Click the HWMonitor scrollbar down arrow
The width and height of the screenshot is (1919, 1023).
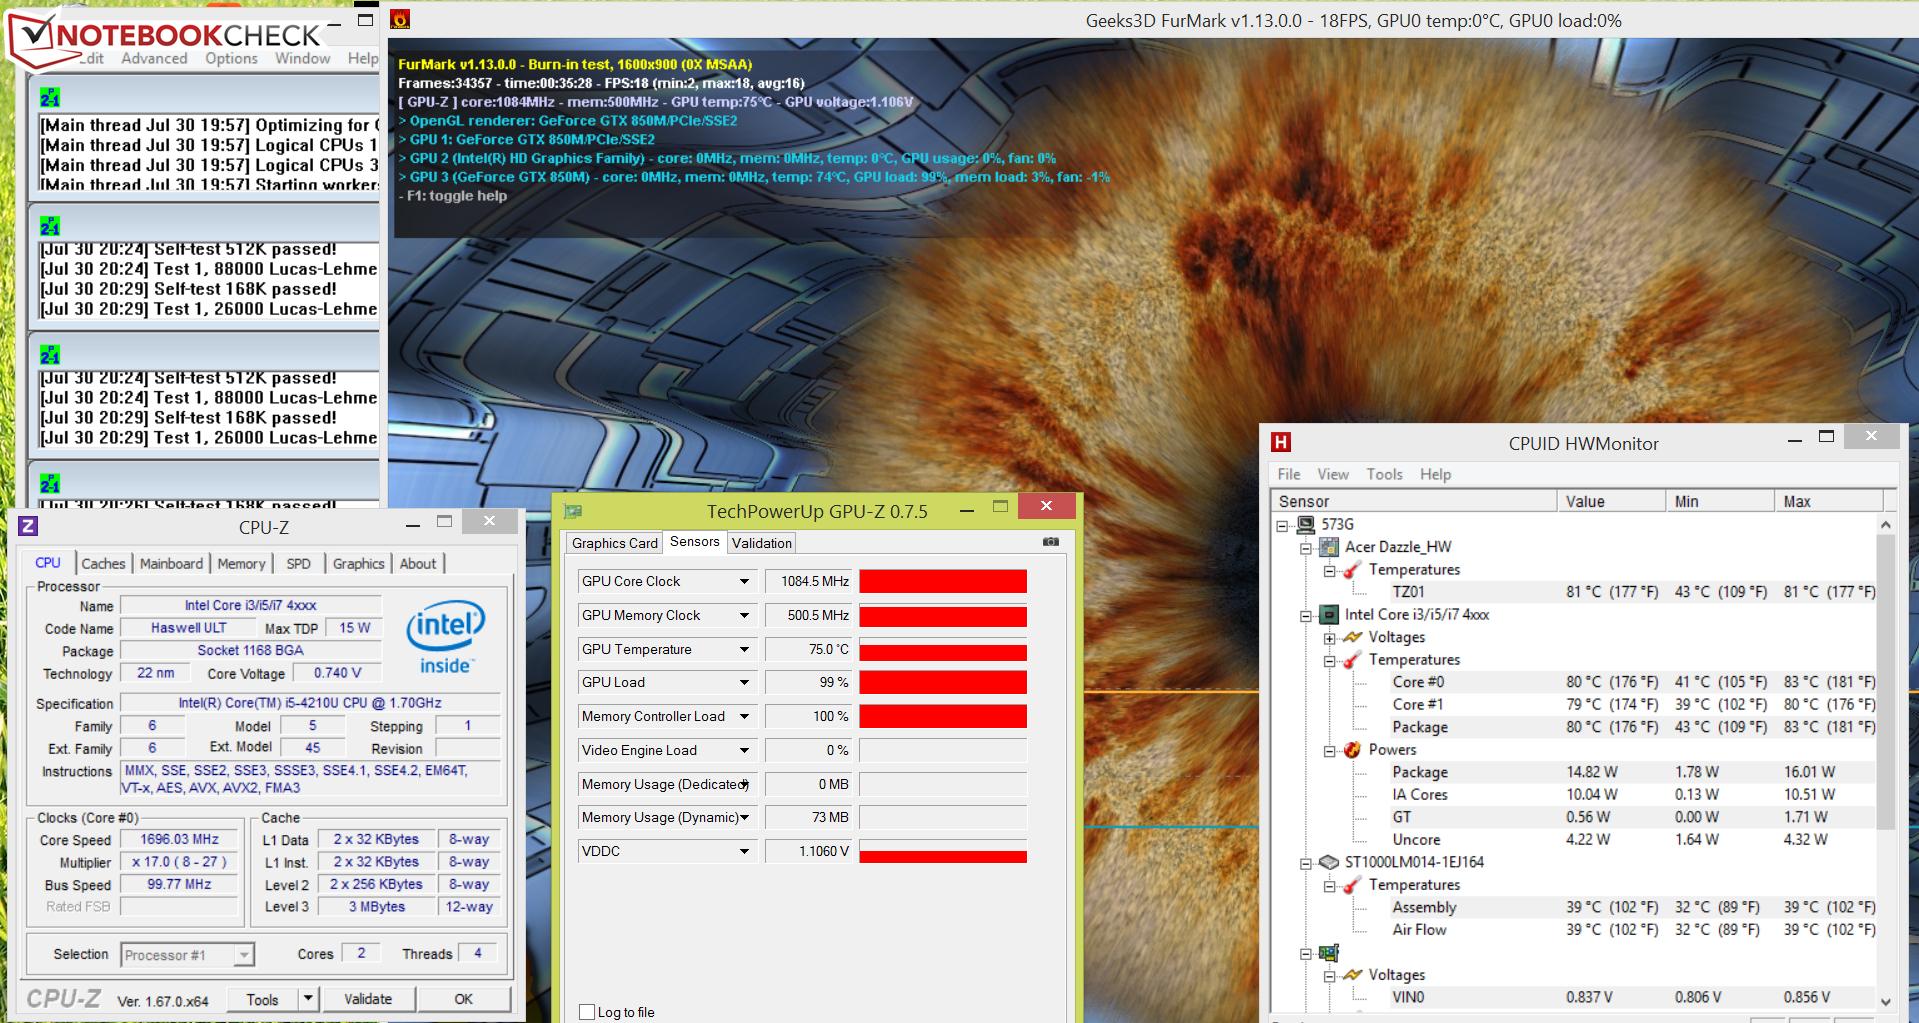pyautogui.click(x=1886, y=1001)
